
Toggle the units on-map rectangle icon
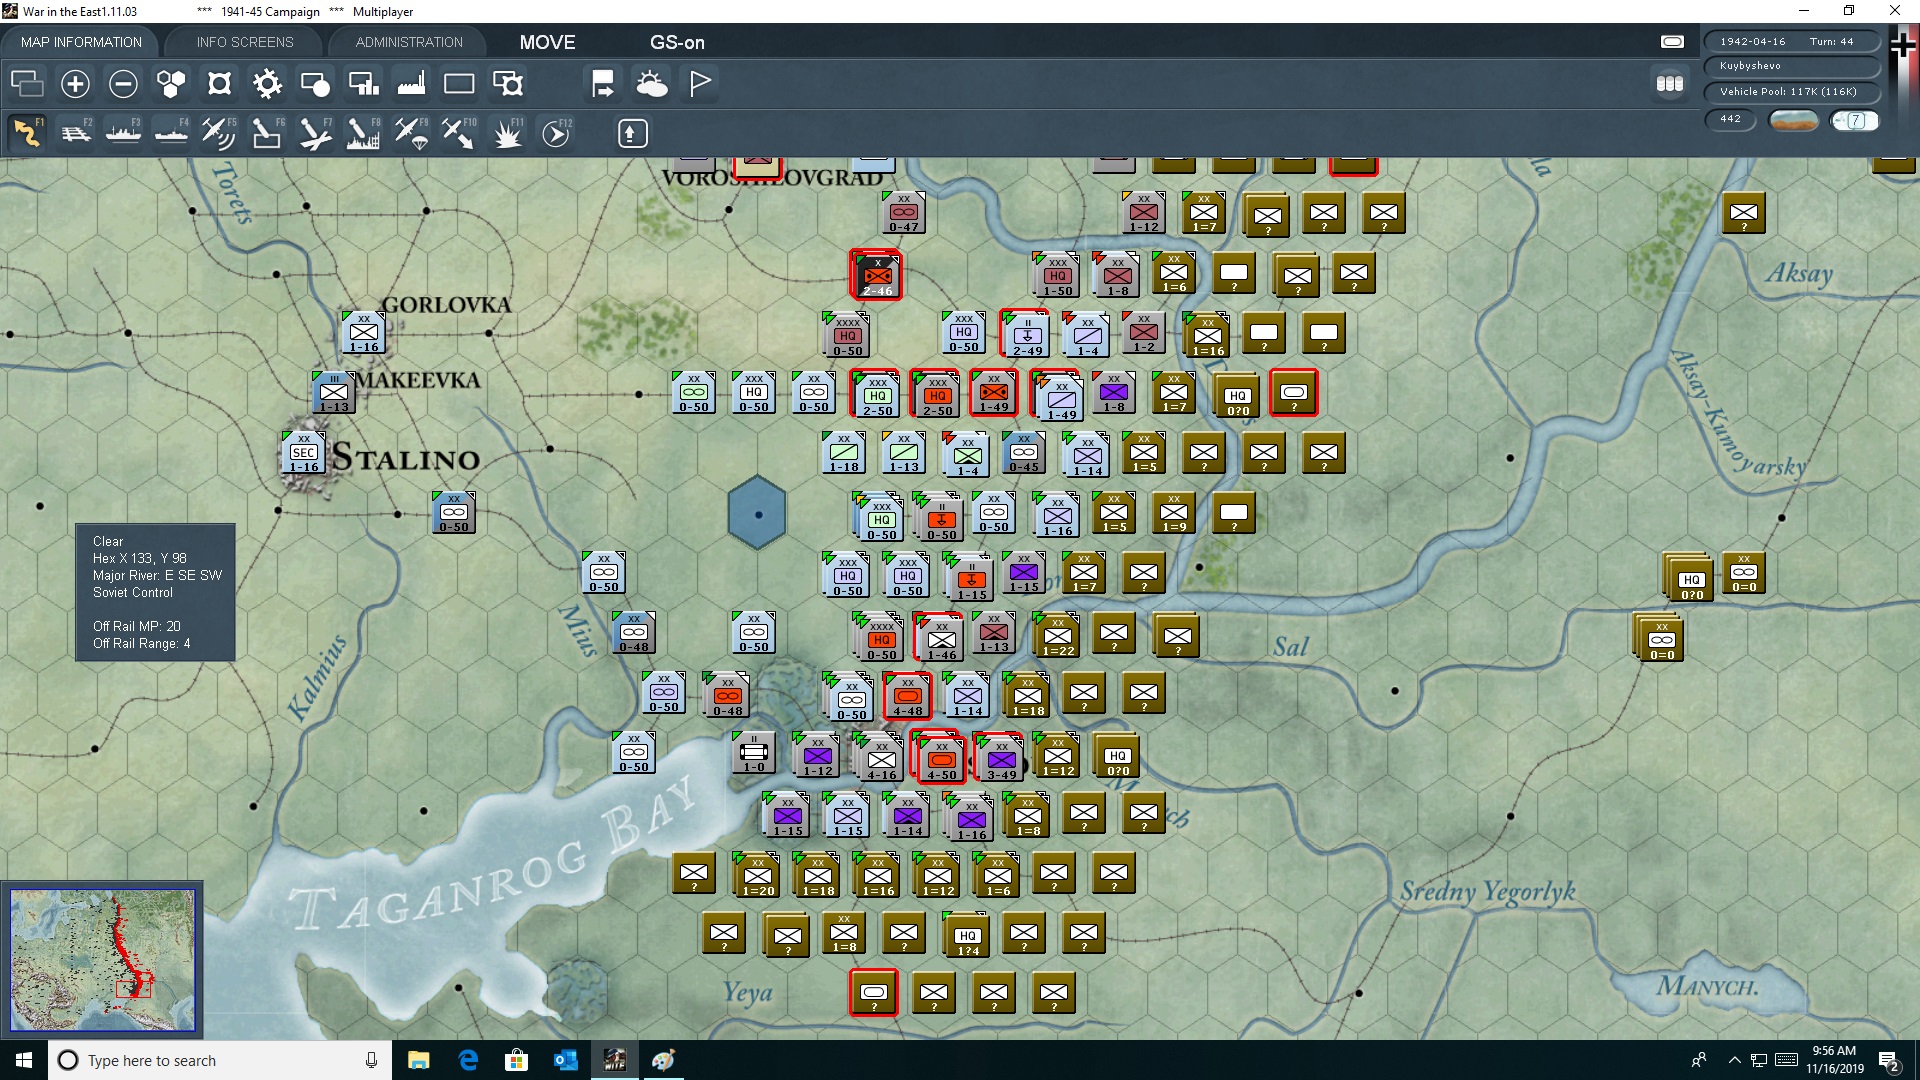pyautogui.click(x=459, y=84)
